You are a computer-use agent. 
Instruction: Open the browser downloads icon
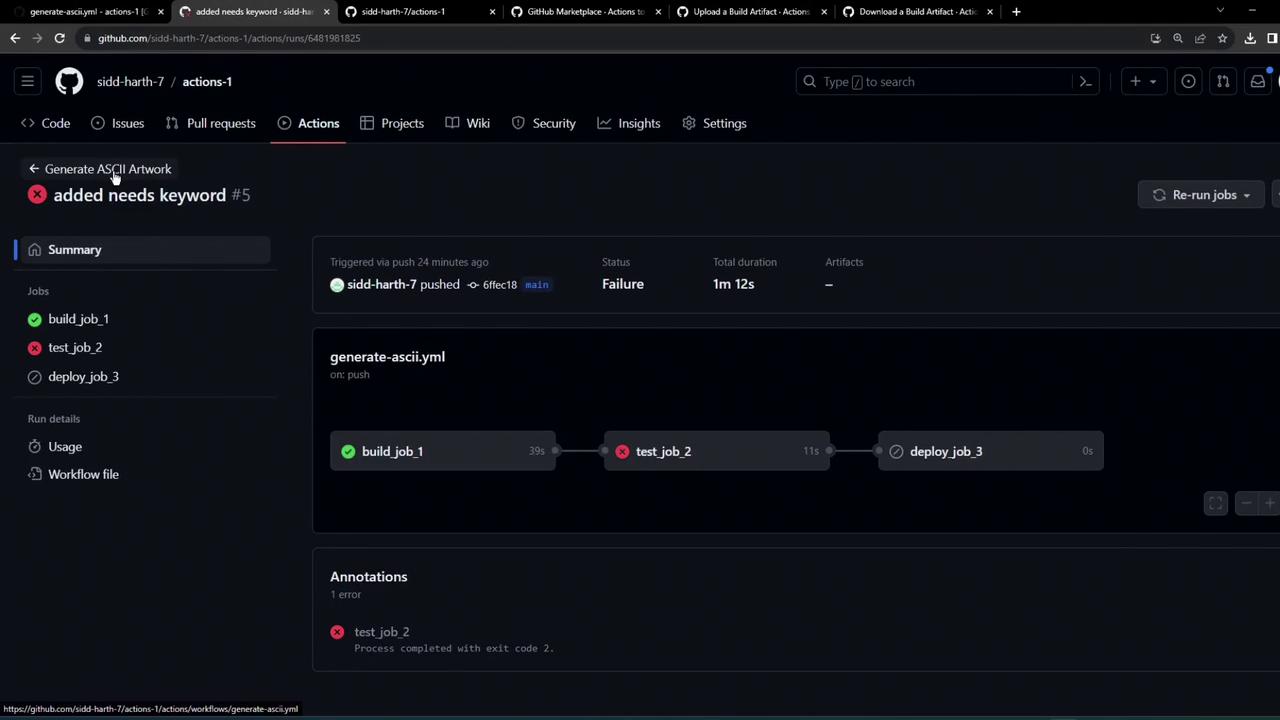tap(1250, 38)
